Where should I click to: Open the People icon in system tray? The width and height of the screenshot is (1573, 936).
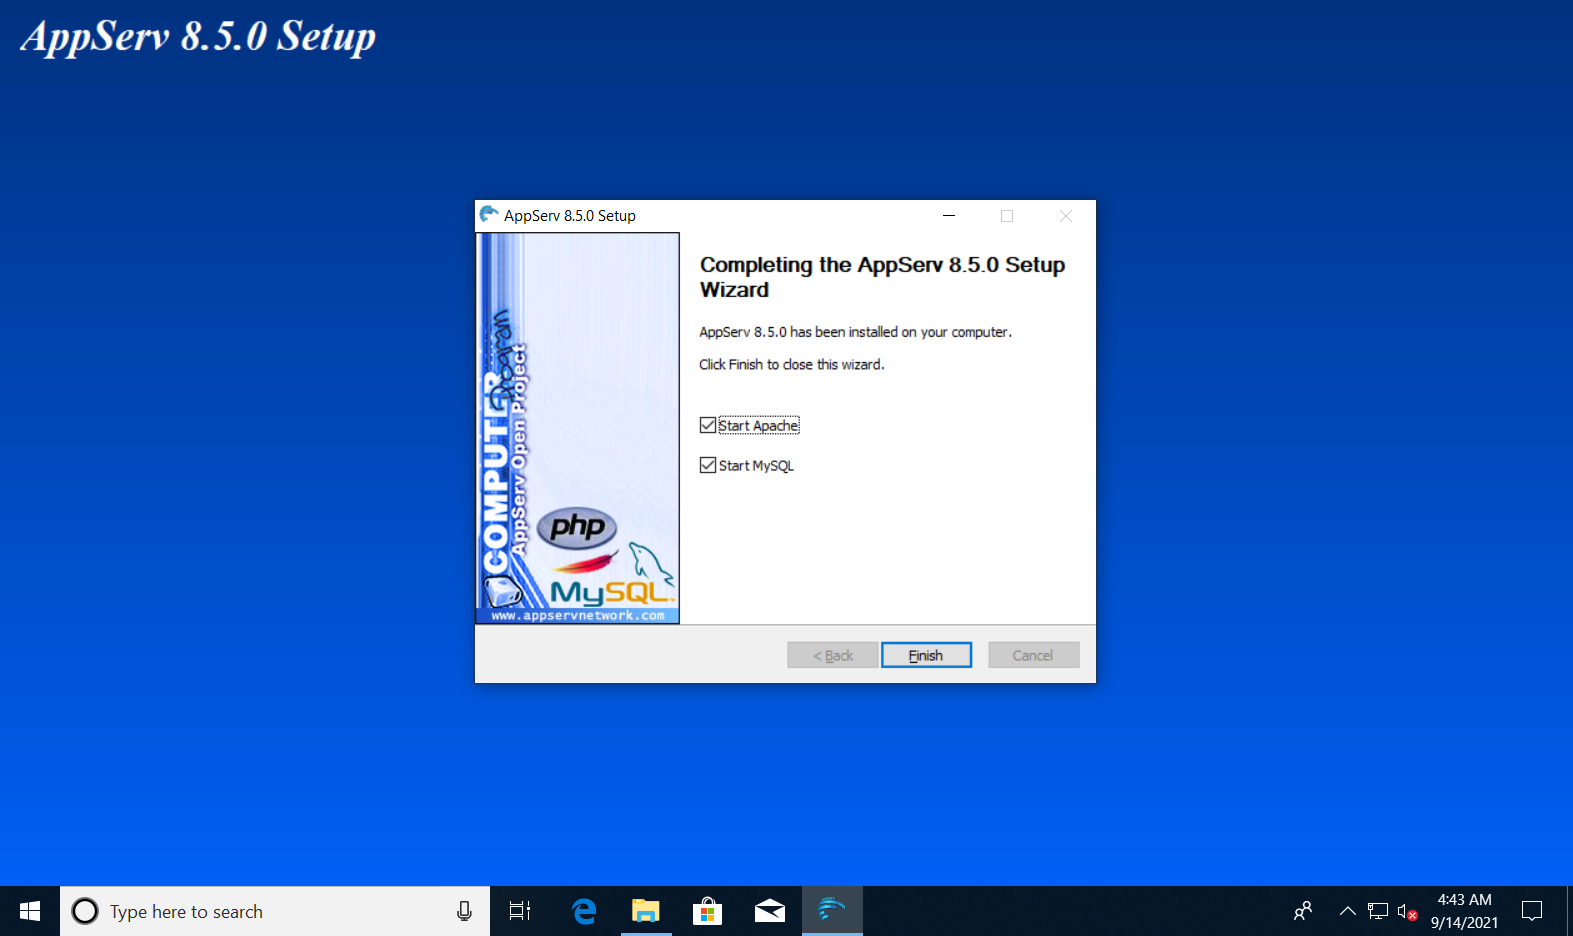[x=1302, y=911]
